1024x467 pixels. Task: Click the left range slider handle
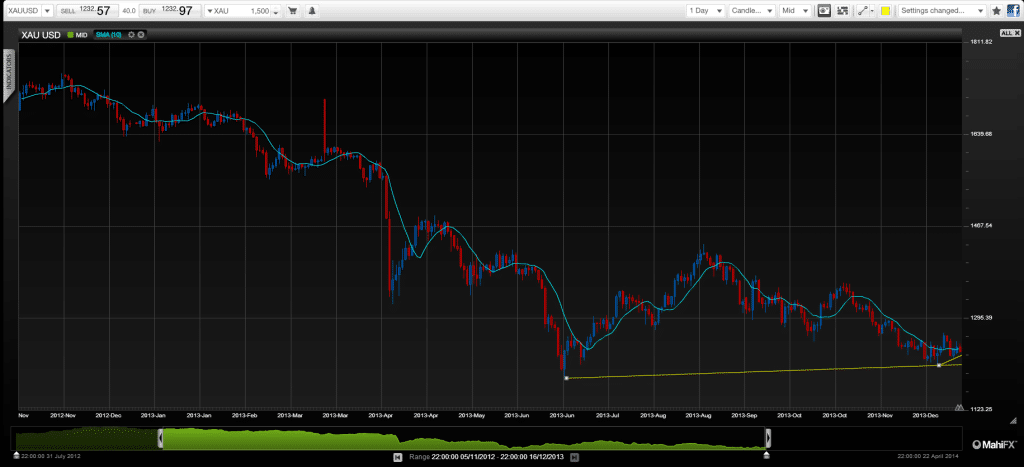161,438
